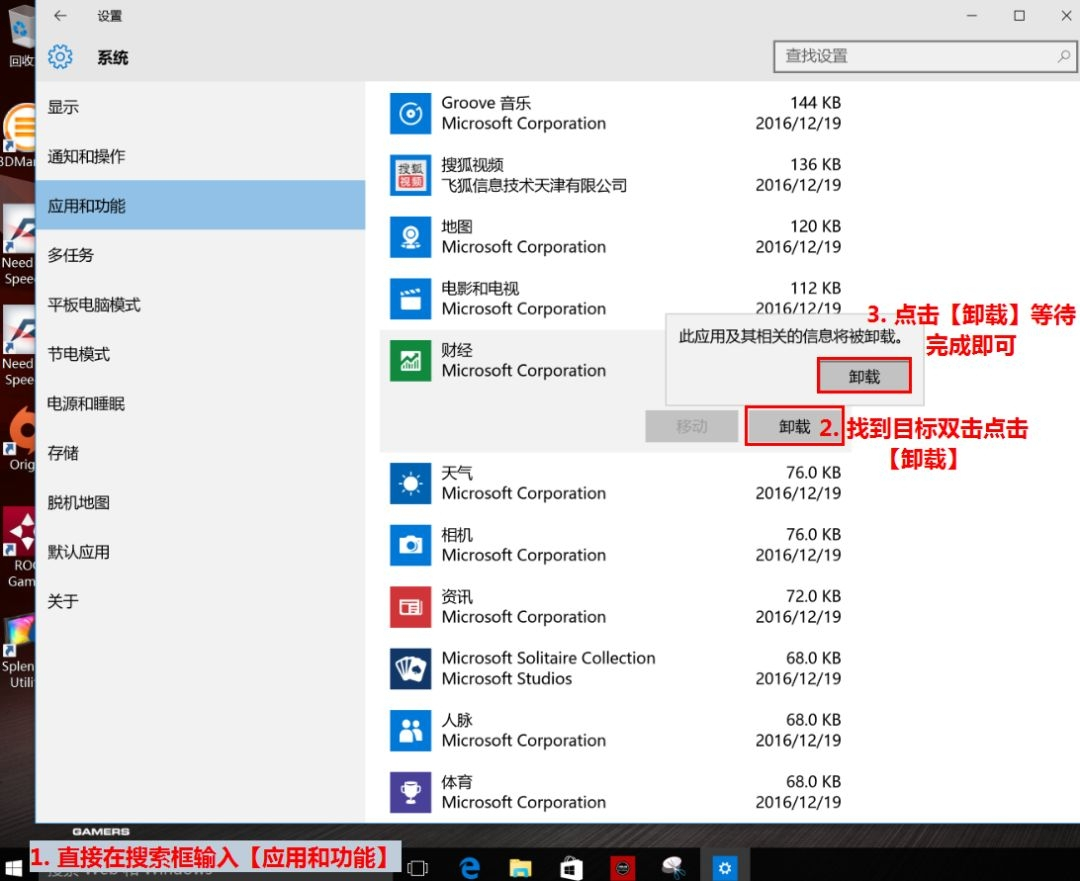The width and height of the screenshot is (1080, 881).
Task: Switch to 通知和操作 section
Action: coord(86,157)
